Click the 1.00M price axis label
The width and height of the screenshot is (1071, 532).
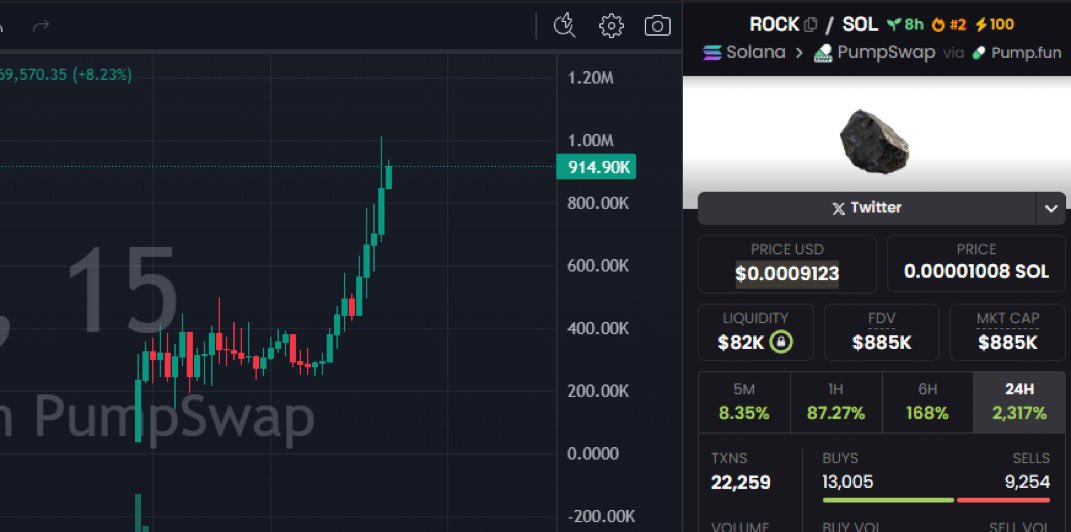pos(591,141)
